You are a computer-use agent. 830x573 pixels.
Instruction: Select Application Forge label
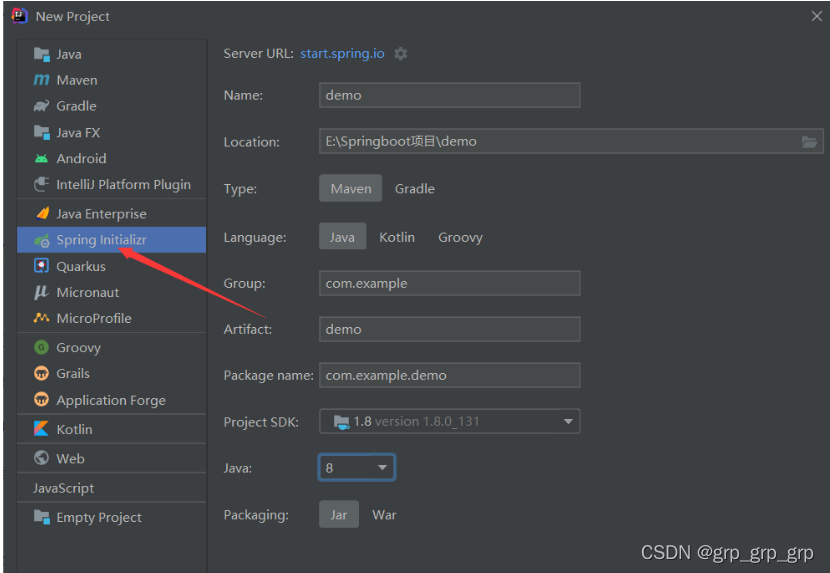pyautogui.click(x=111, y=400)
